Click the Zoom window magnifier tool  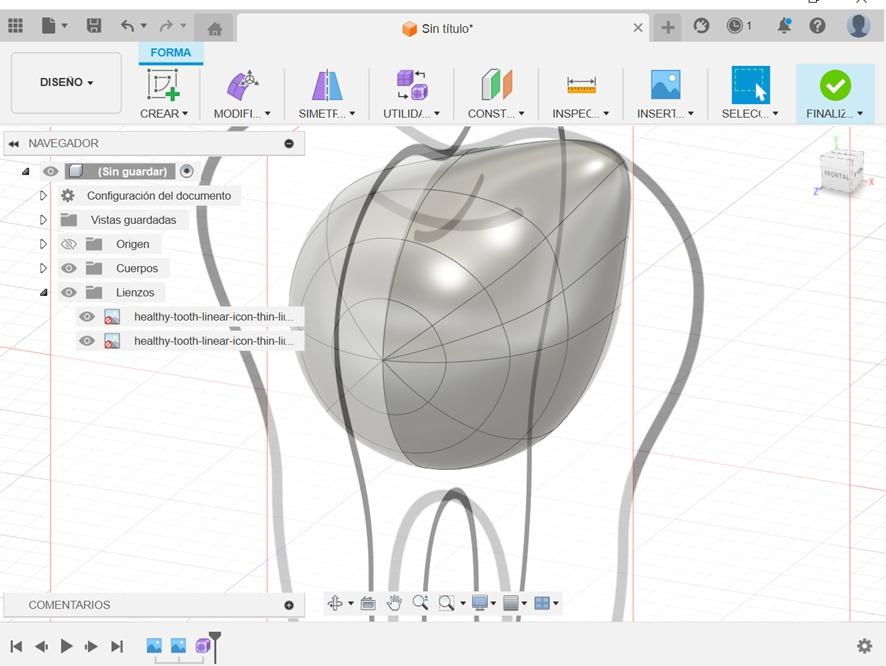(x=446, y=603)
